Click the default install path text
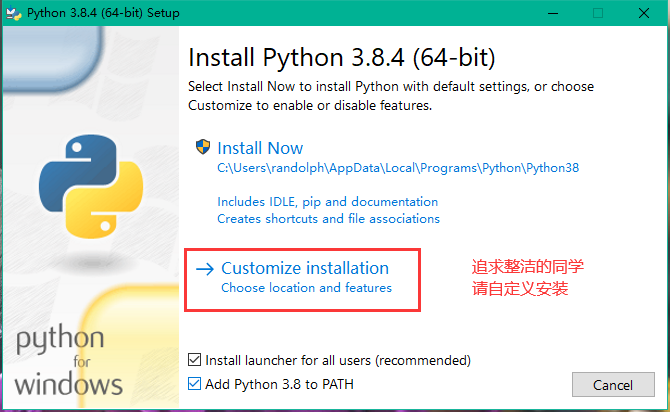670x412 pixels. [398, 168]
